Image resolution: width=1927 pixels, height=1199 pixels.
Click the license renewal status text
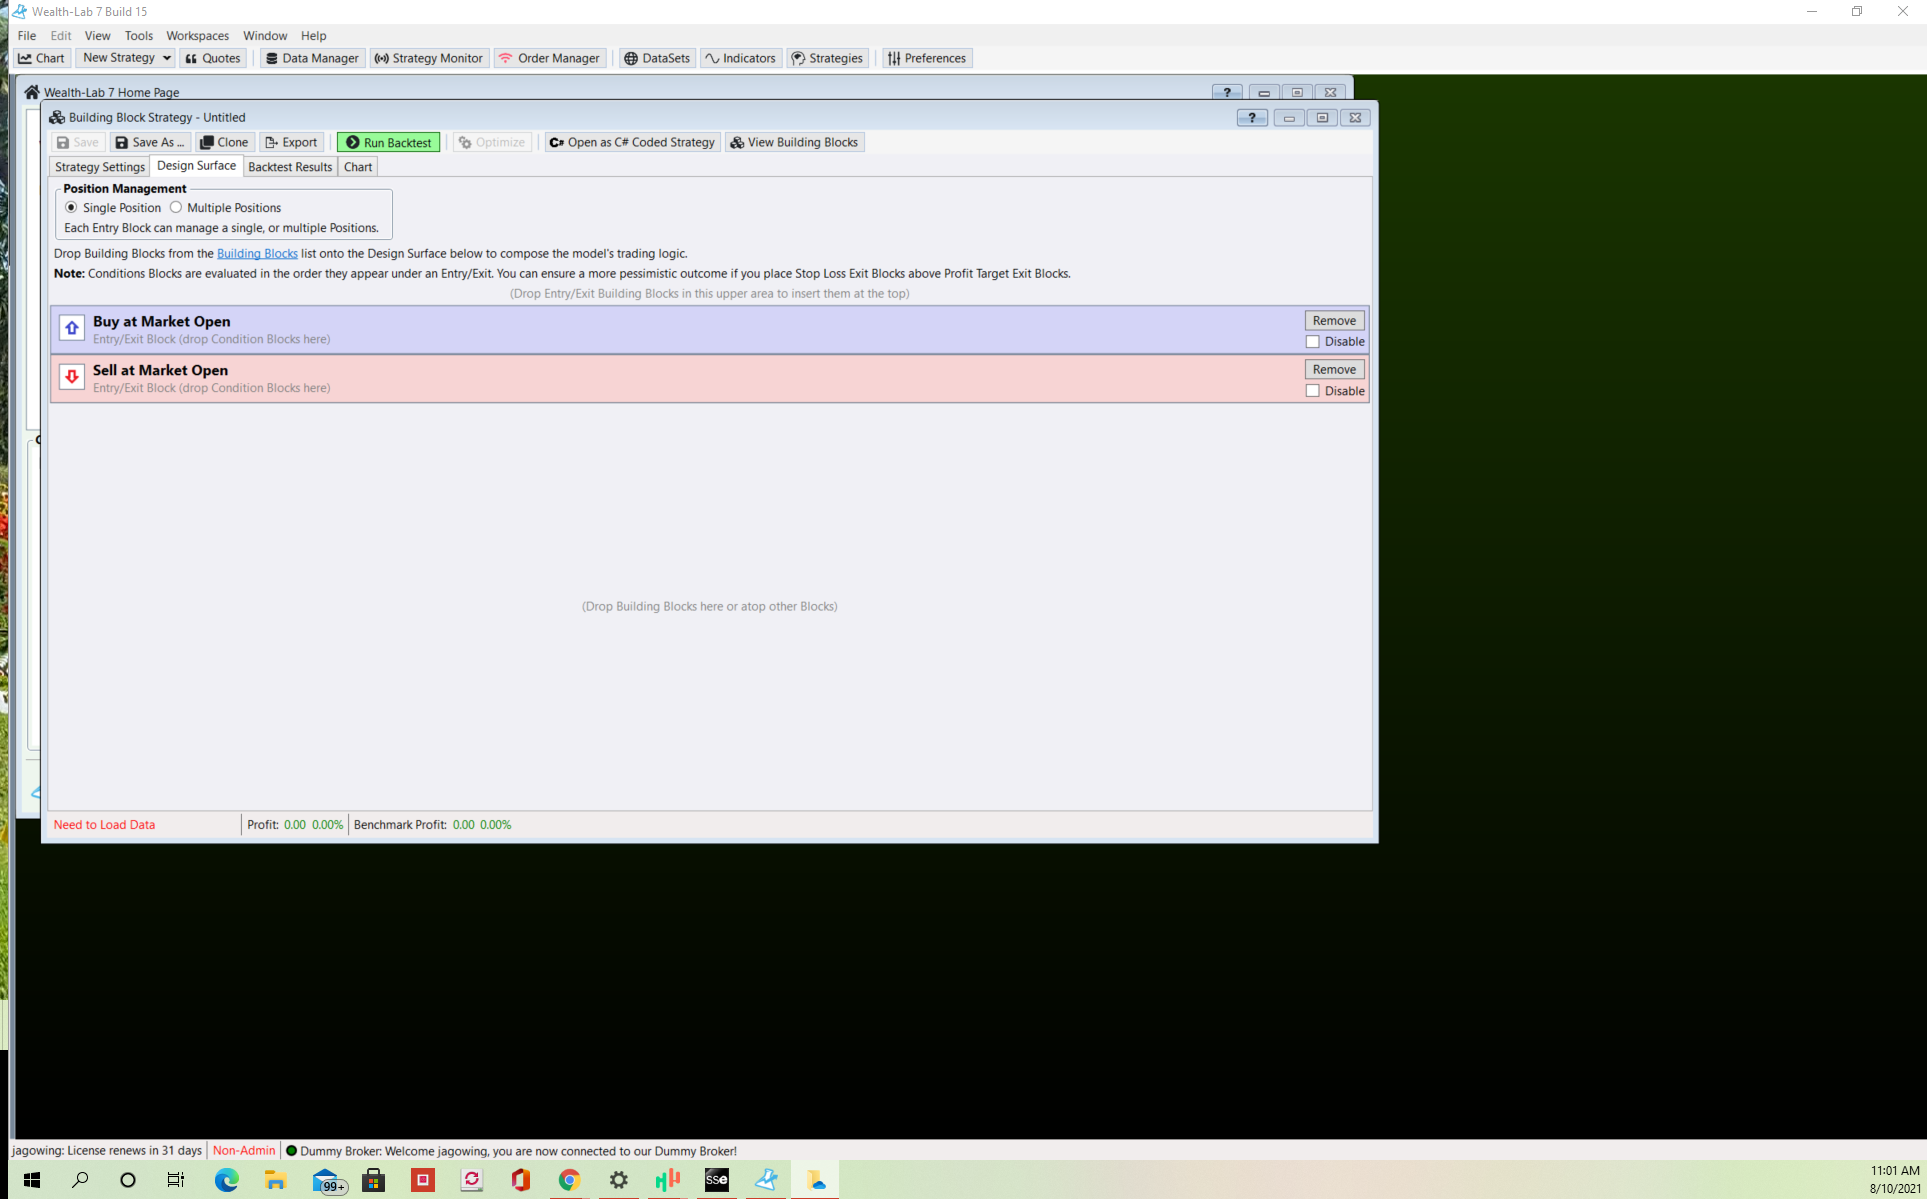click(x=107, y=1151)
